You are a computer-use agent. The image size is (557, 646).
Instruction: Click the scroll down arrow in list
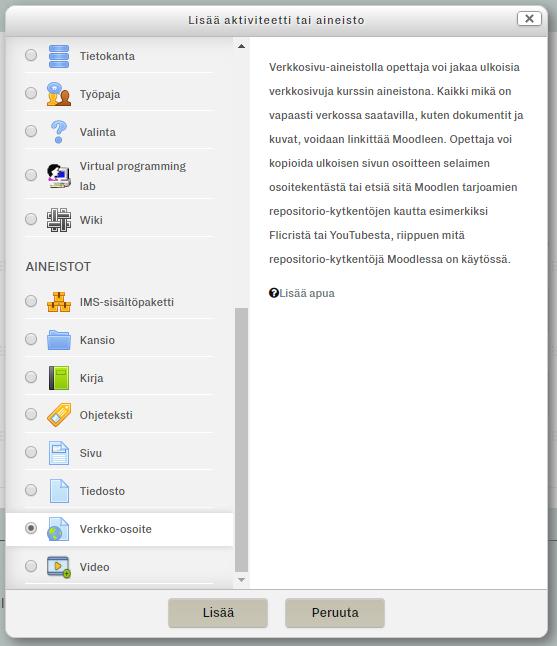[241, 580]
